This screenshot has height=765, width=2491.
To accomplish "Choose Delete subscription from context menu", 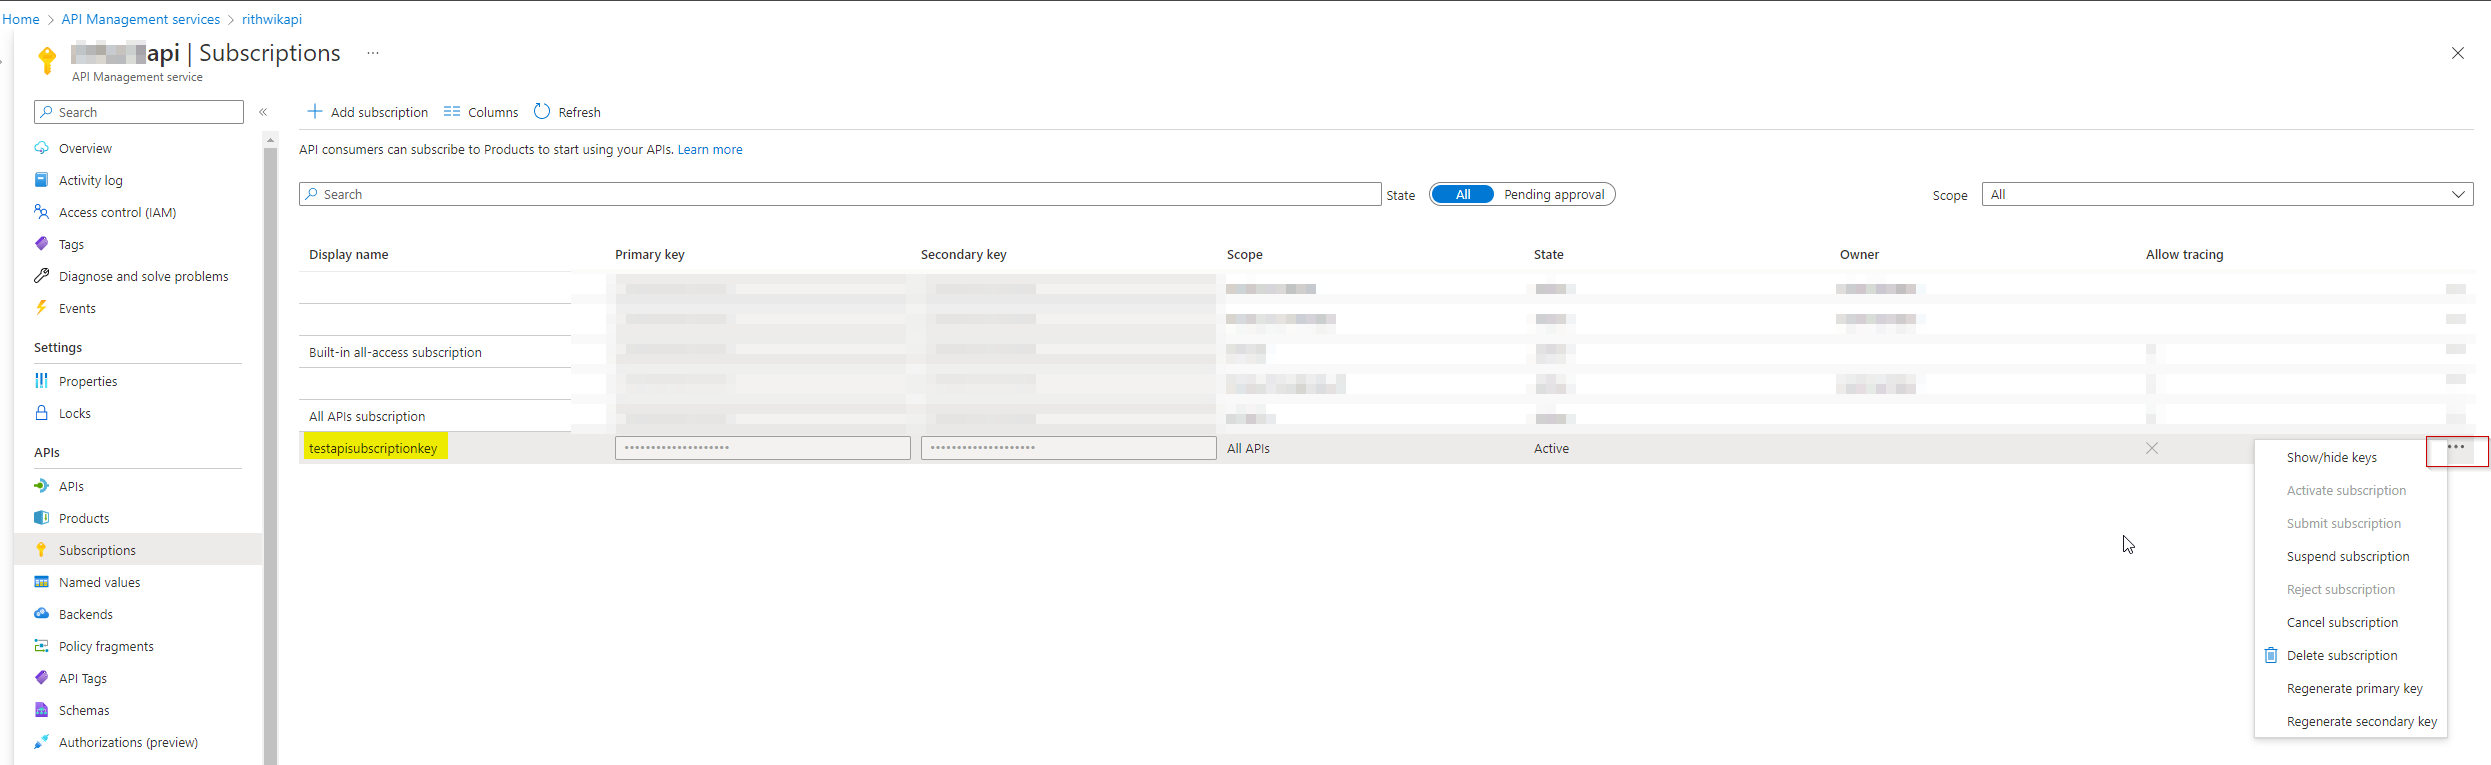I will coord(2342,655).
